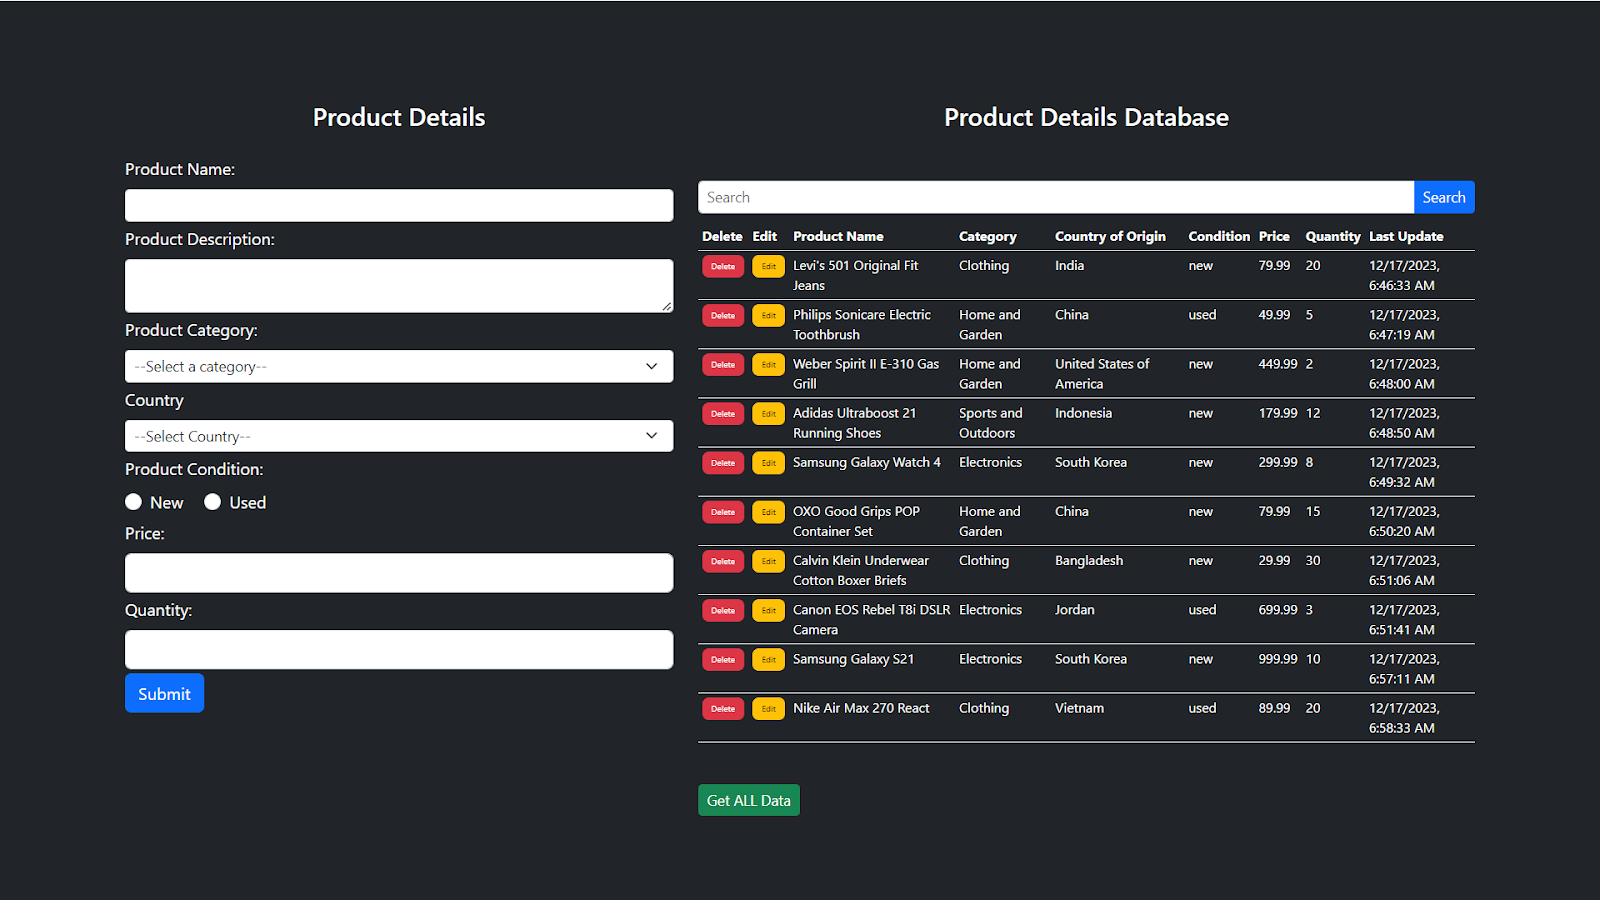Click the Sports and Outdoors category cell
Image resolution: width=1600 pixels, height=900 pixels.
[x=990, y=423]
